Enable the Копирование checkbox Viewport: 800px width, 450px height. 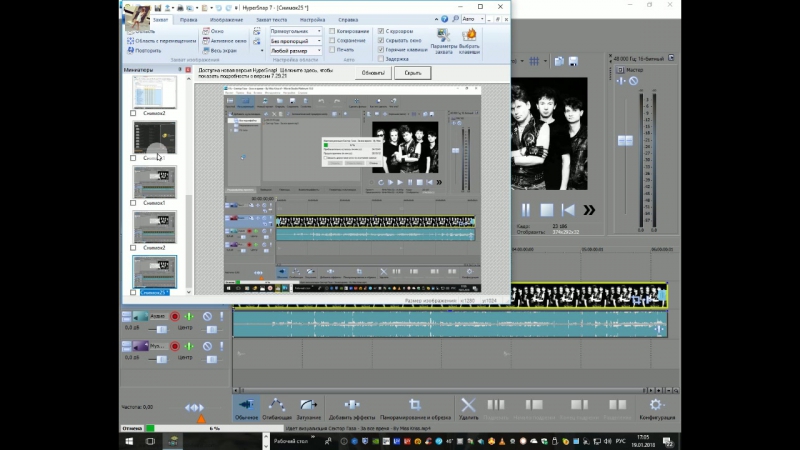[333, 31]
